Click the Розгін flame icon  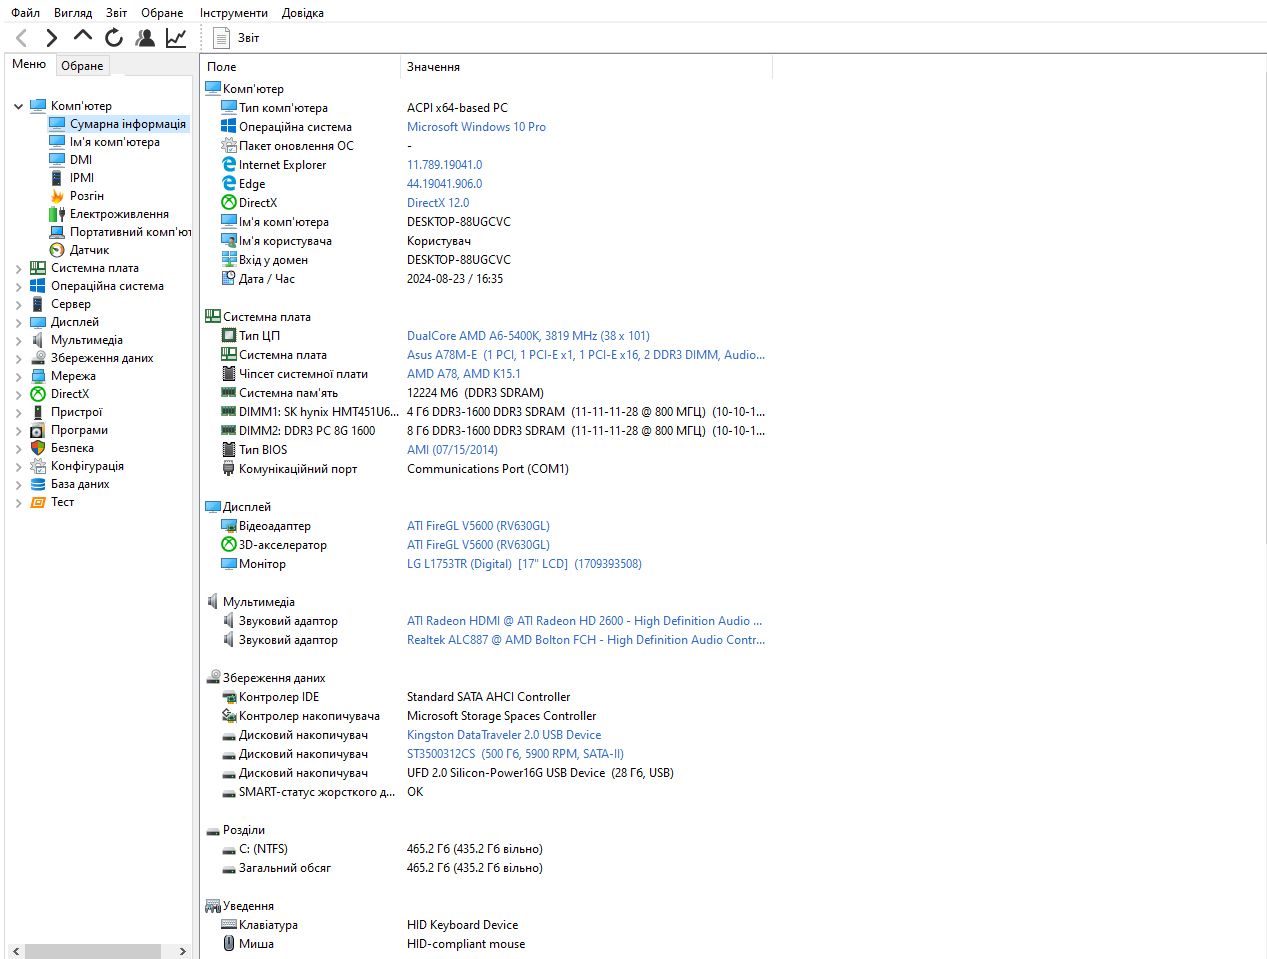(x=57, y=196)
